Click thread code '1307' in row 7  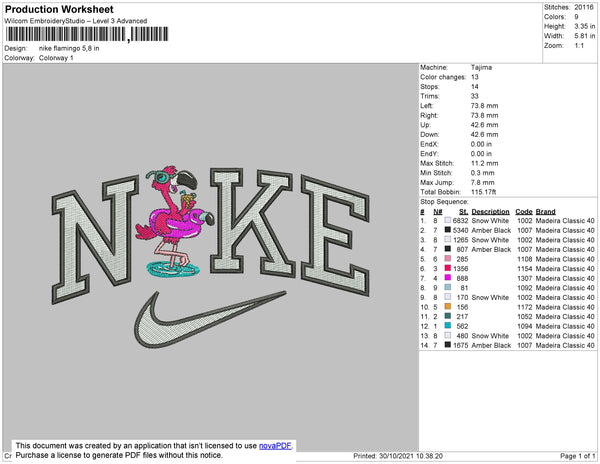(x=525, y=278)
